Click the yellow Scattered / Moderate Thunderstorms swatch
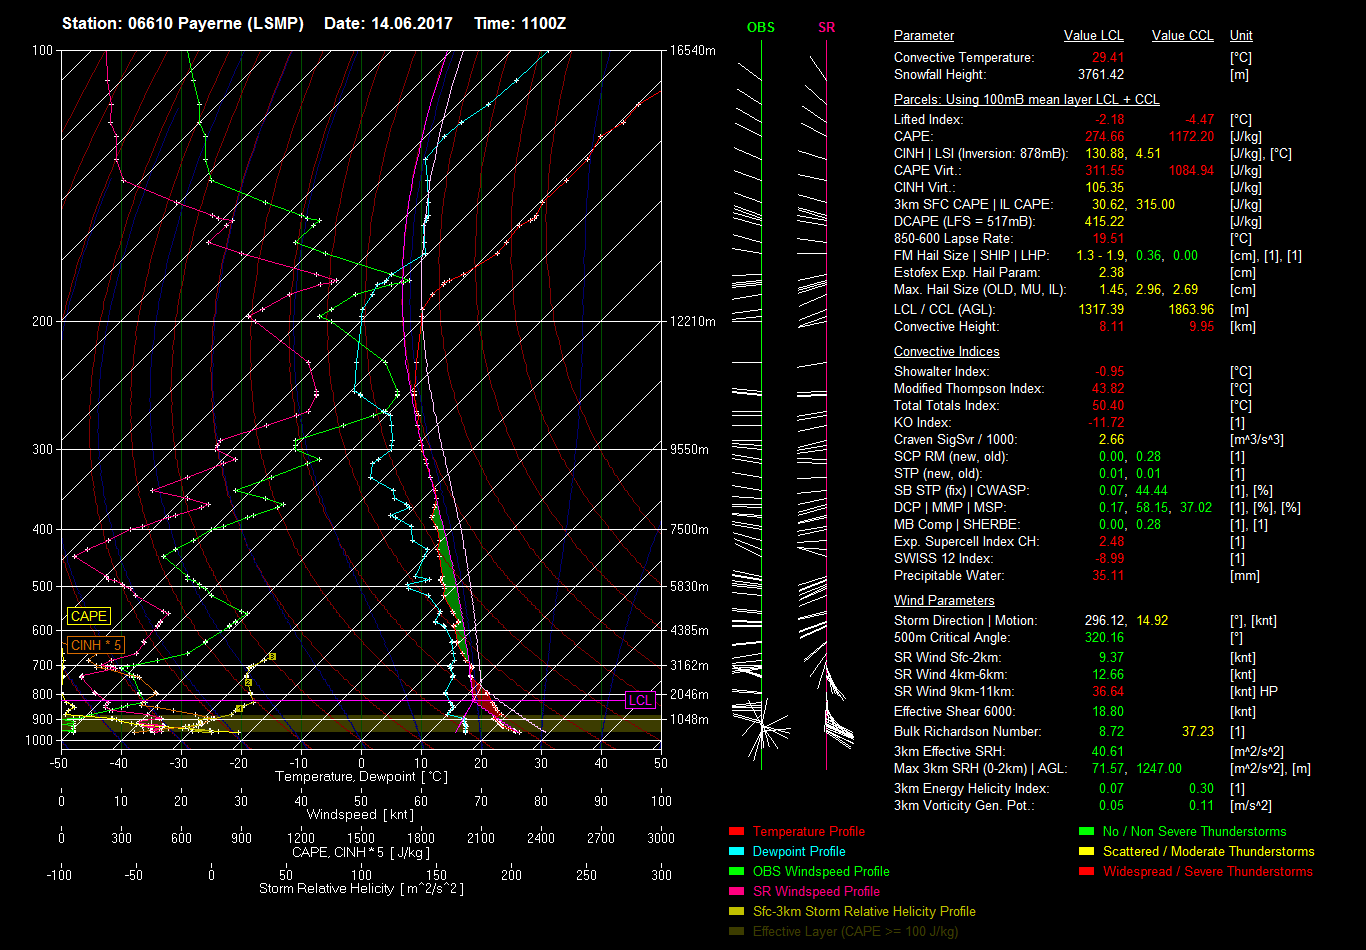 tap(1086, 851)
